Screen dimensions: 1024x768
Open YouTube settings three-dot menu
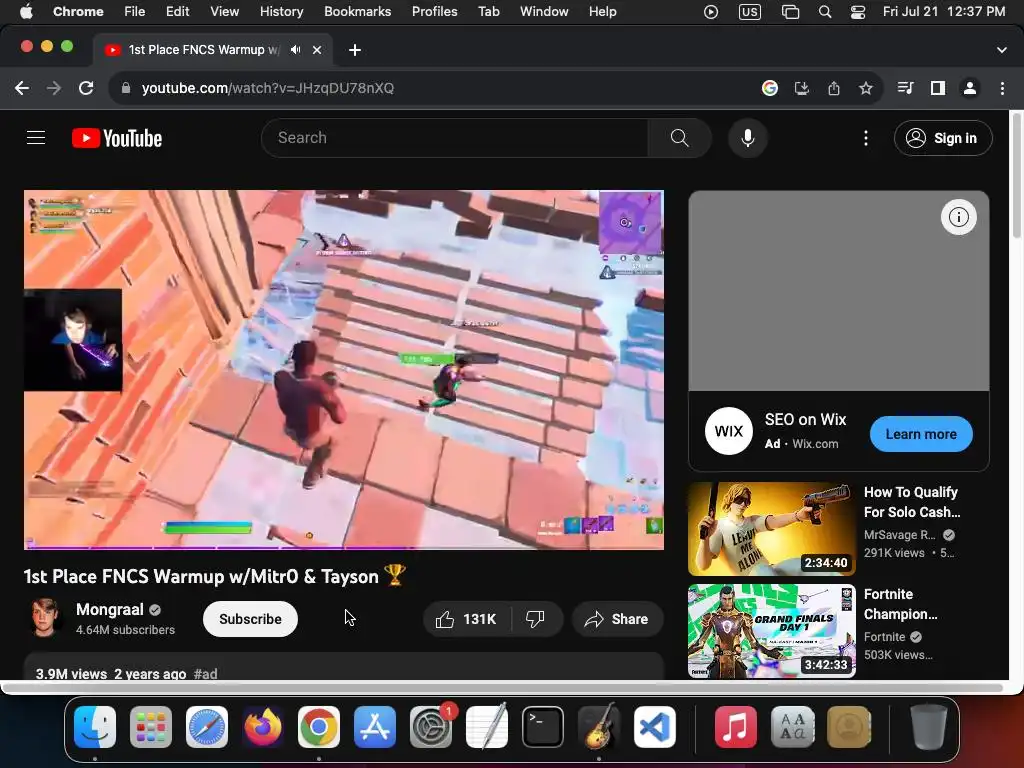point(866,138)
